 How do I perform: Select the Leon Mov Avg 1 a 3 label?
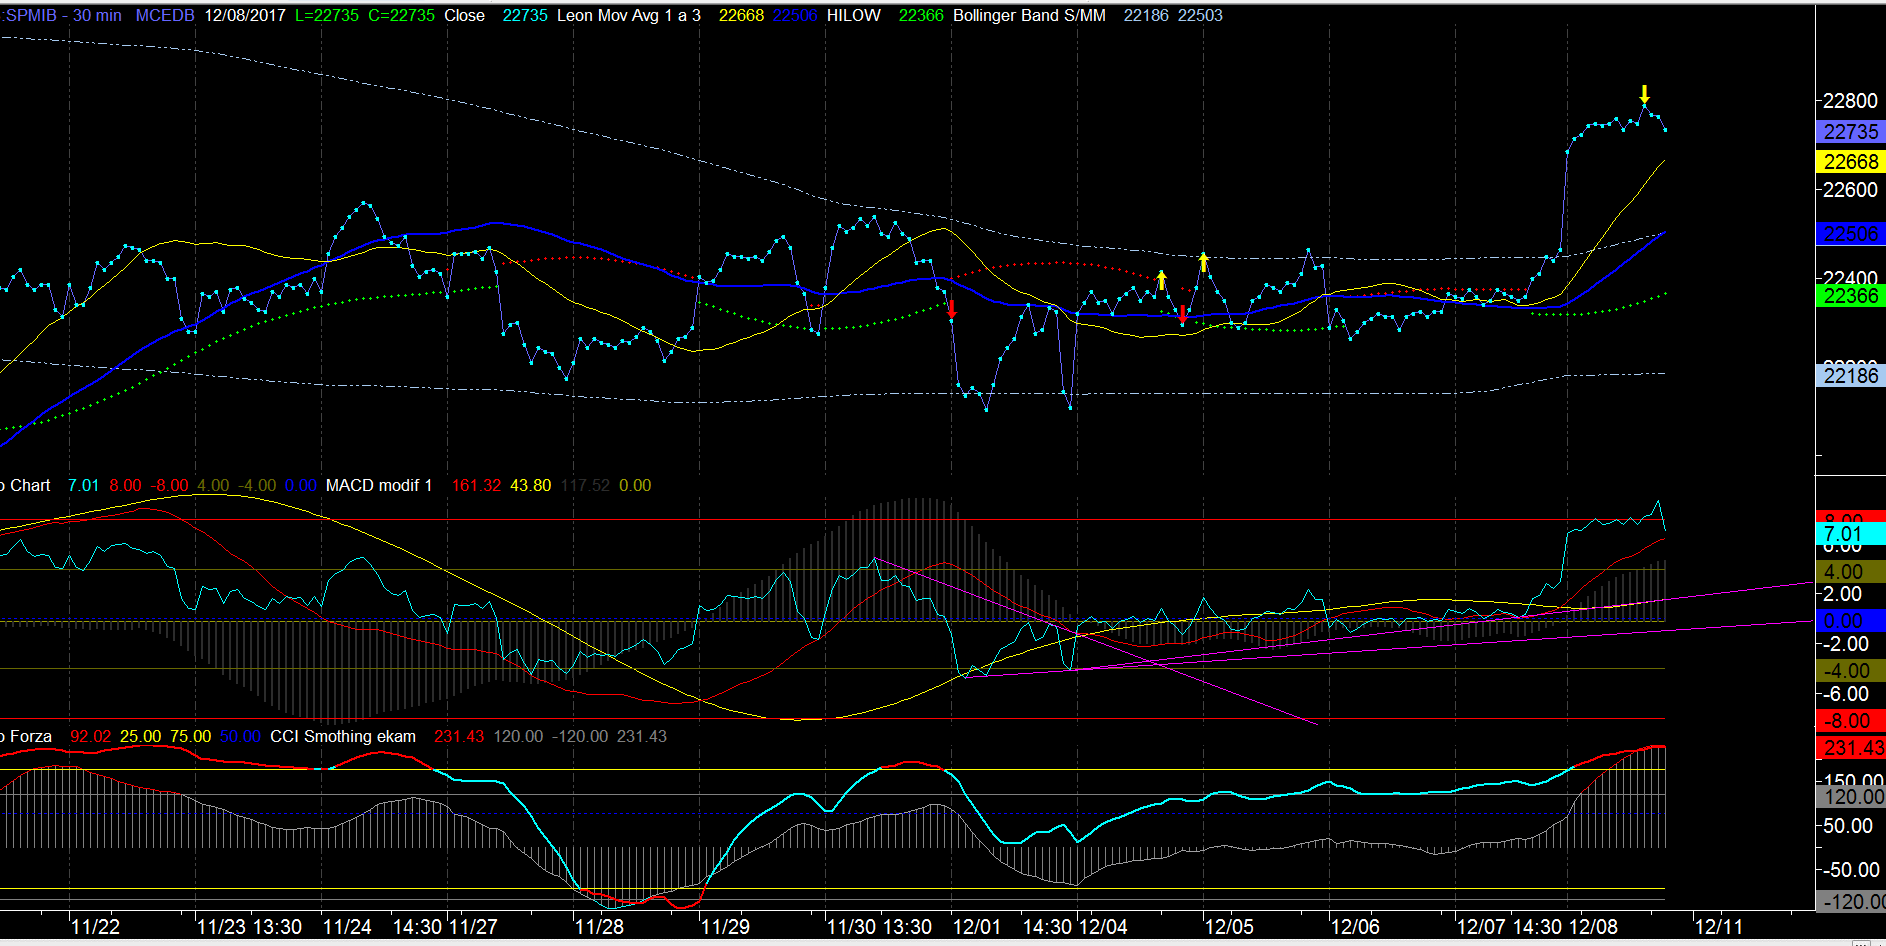point(629,16)
